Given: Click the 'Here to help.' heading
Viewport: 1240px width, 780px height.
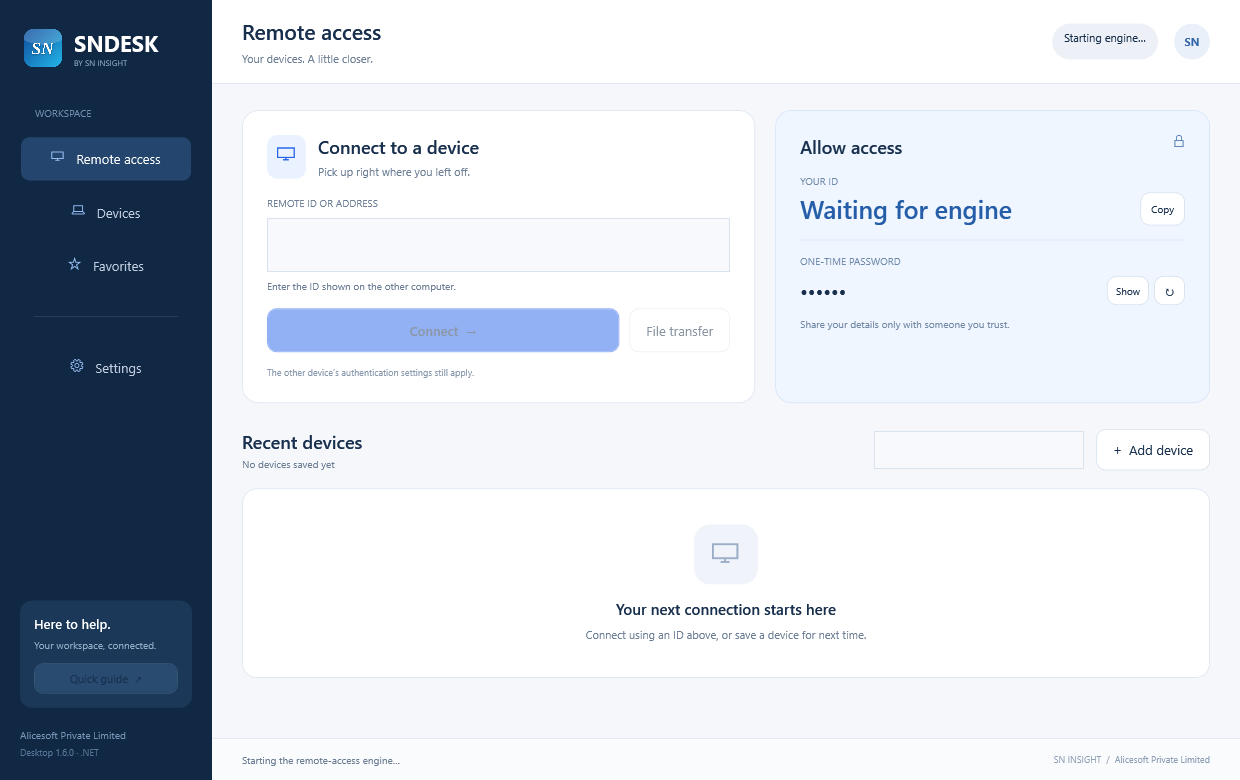Looking at the screenshot, I should coord(72,624).
